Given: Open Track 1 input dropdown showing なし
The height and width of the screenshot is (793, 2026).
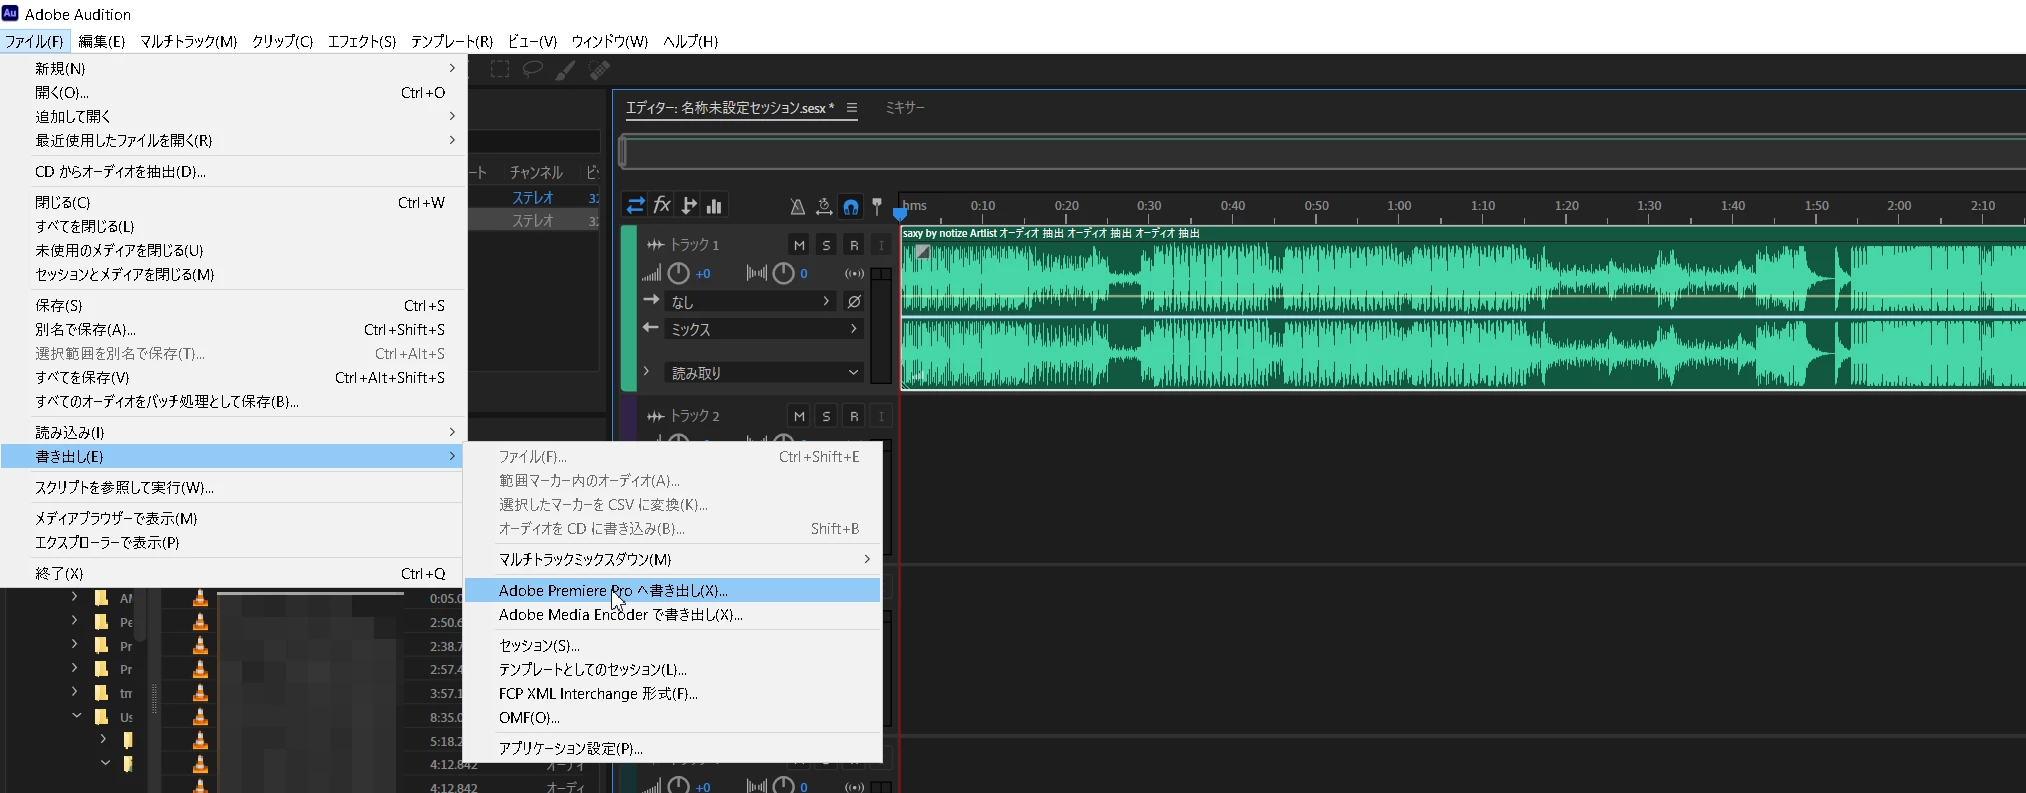Looking at the screenshot, I should pyautogui.click(x=750, y=302).
